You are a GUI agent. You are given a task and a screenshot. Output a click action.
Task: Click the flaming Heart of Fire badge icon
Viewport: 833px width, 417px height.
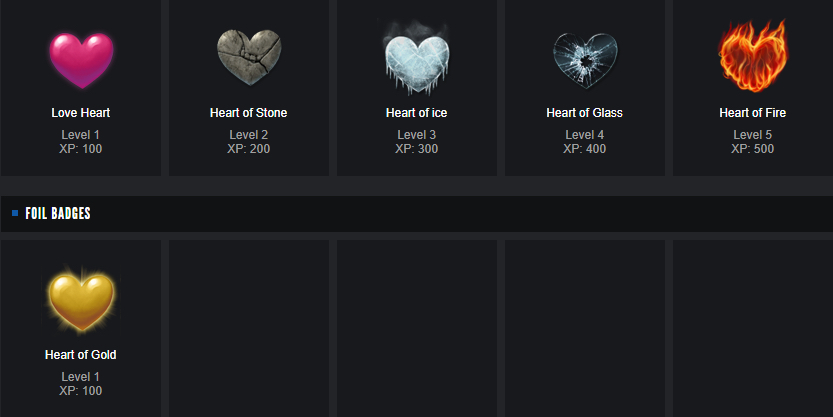(753, 57)
